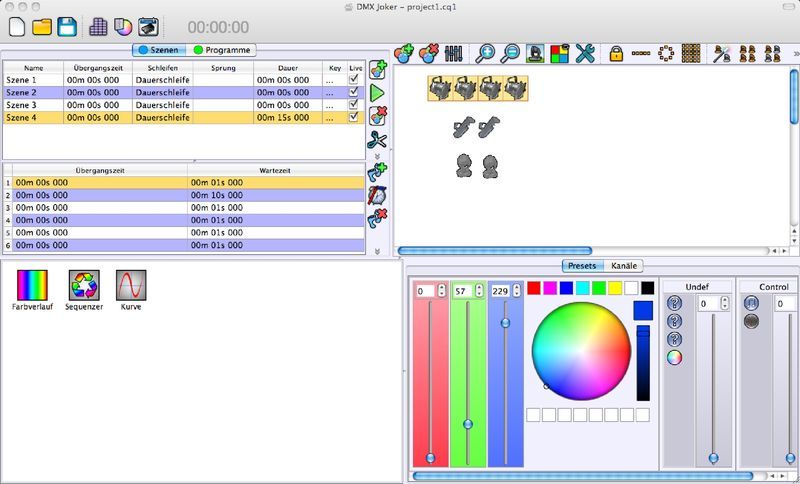Click the red channel slider handle
The image size is (800, 484).
pyautogui.click(x=431, y=458)
